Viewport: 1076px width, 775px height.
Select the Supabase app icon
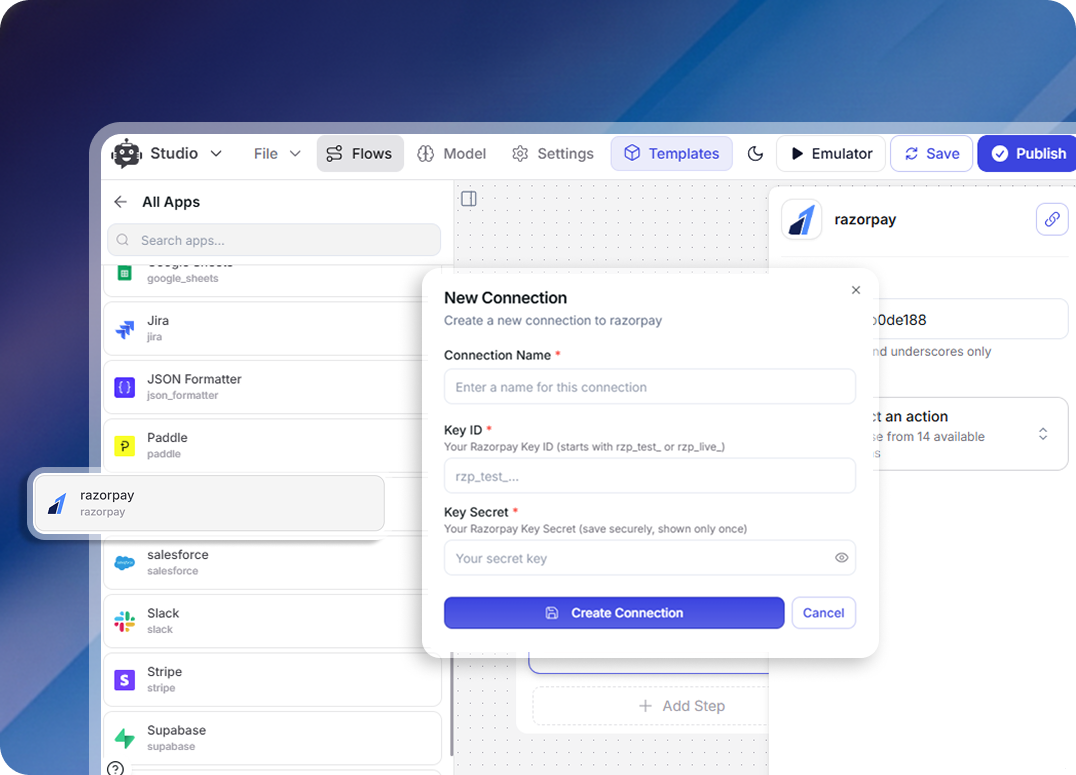click(x=123, y=737)
